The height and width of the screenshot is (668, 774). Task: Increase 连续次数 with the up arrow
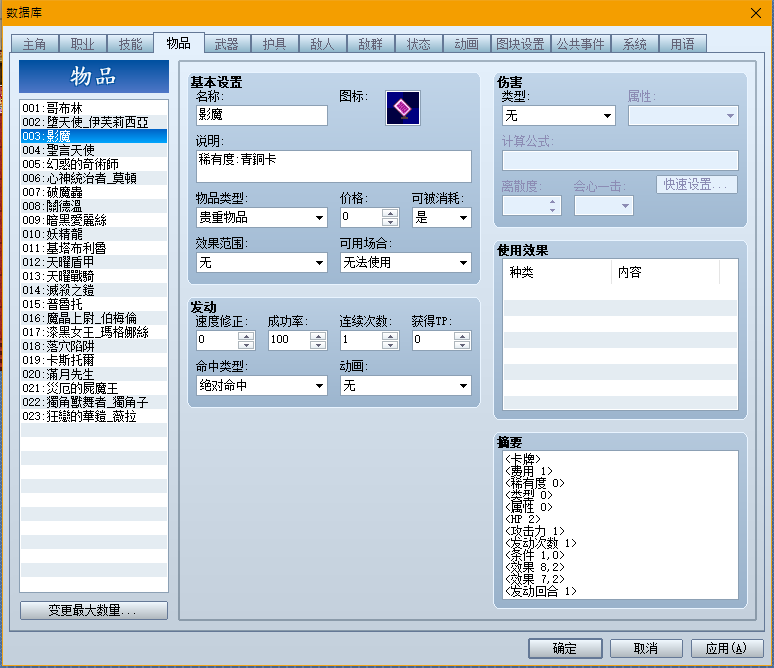click(x=390, y=335)
